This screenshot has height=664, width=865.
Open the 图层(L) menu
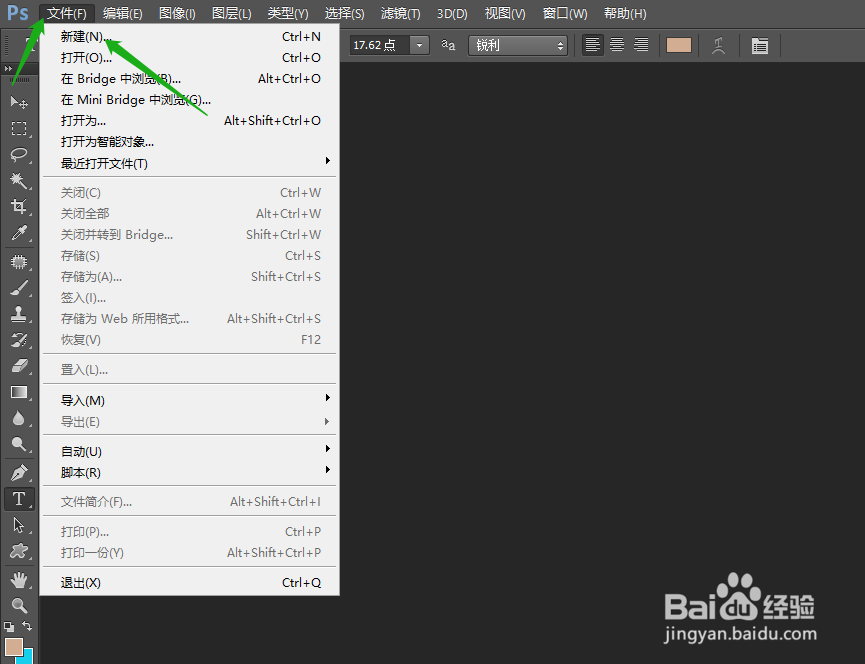[232, 13]
